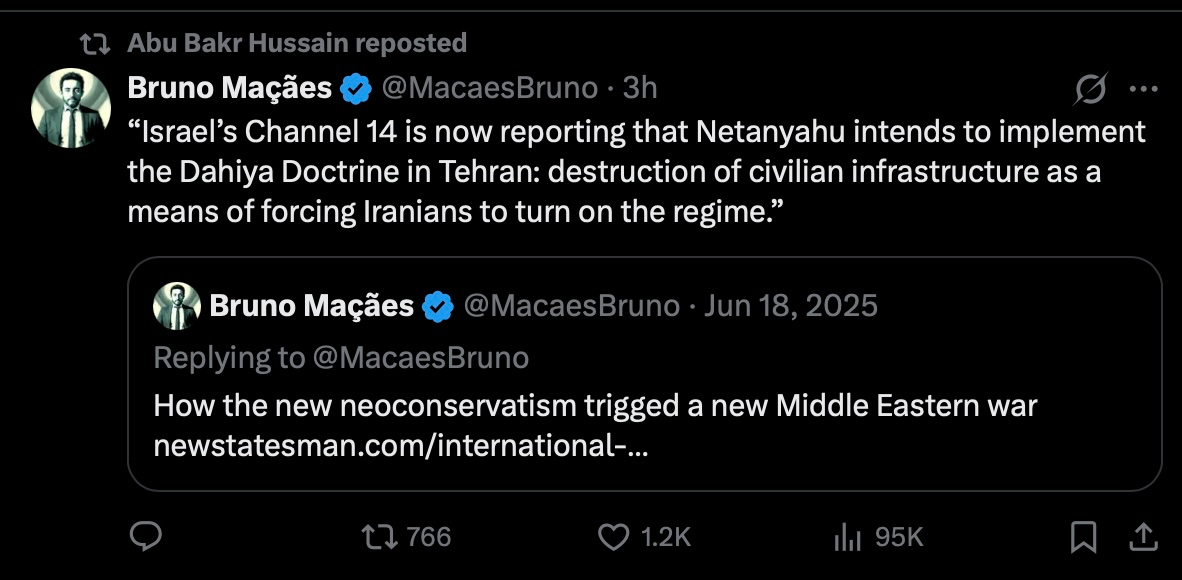Click the small avatar in quoted tweet
This screenshot has height=580, width=1182.
coord(177,306)
